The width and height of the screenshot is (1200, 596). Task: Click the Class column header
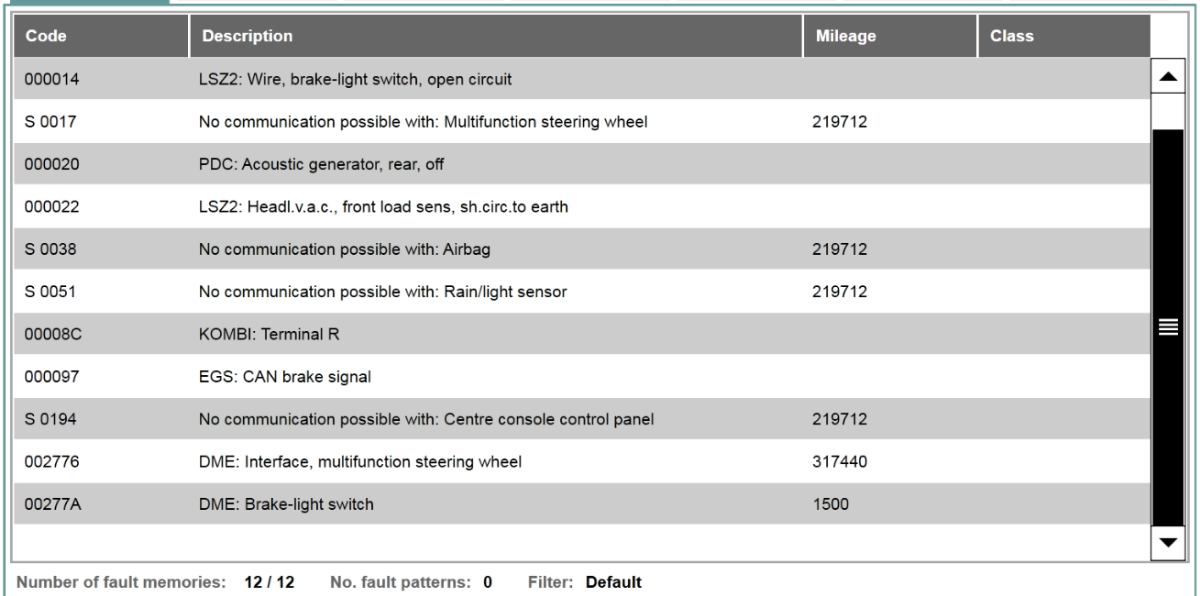tap(1064, 36)
